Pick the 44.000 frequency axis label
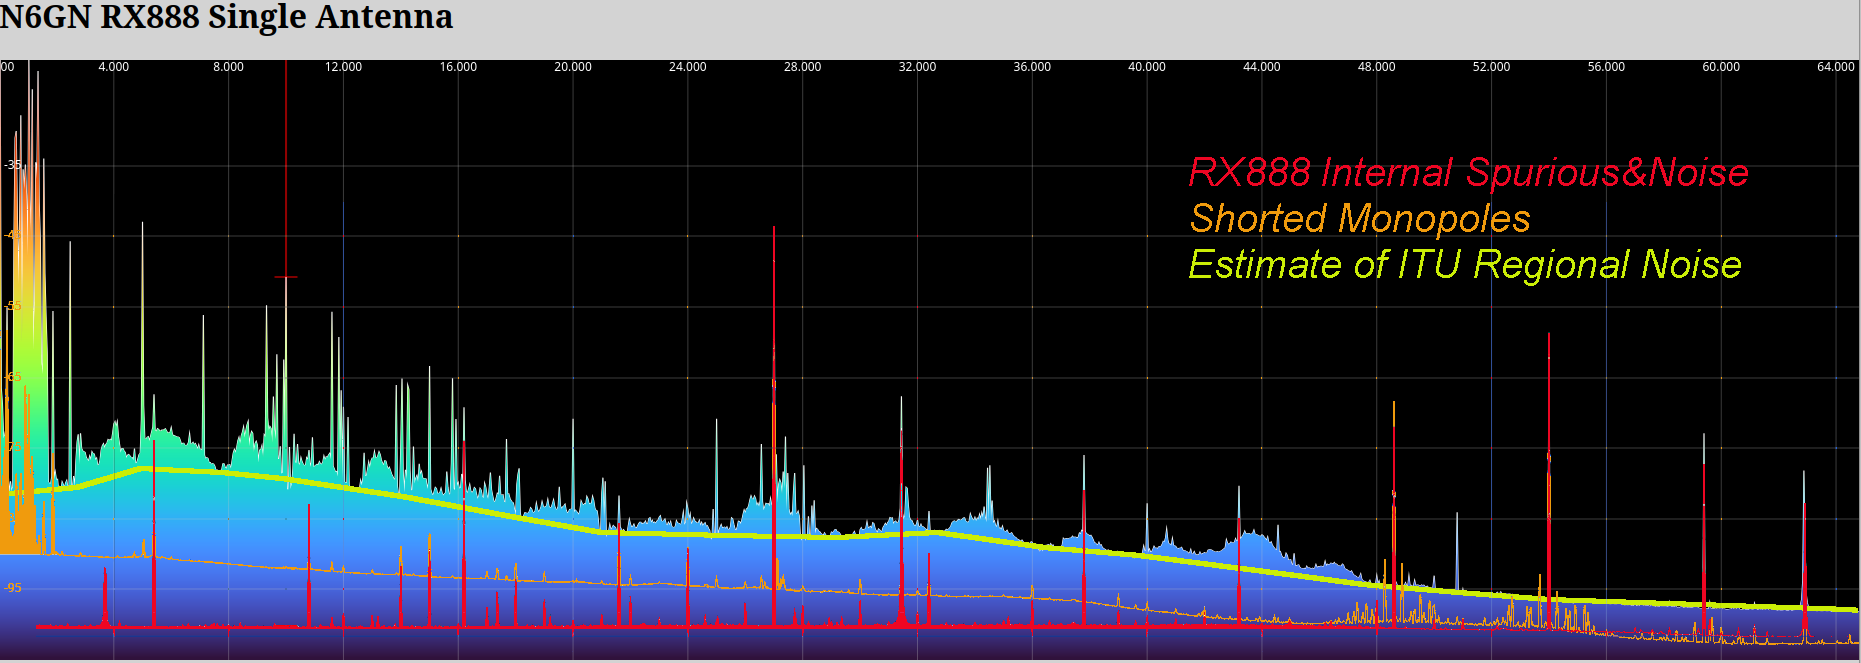The height and width of the screenshot is (663, 1861). click(x=1261, y=67)
